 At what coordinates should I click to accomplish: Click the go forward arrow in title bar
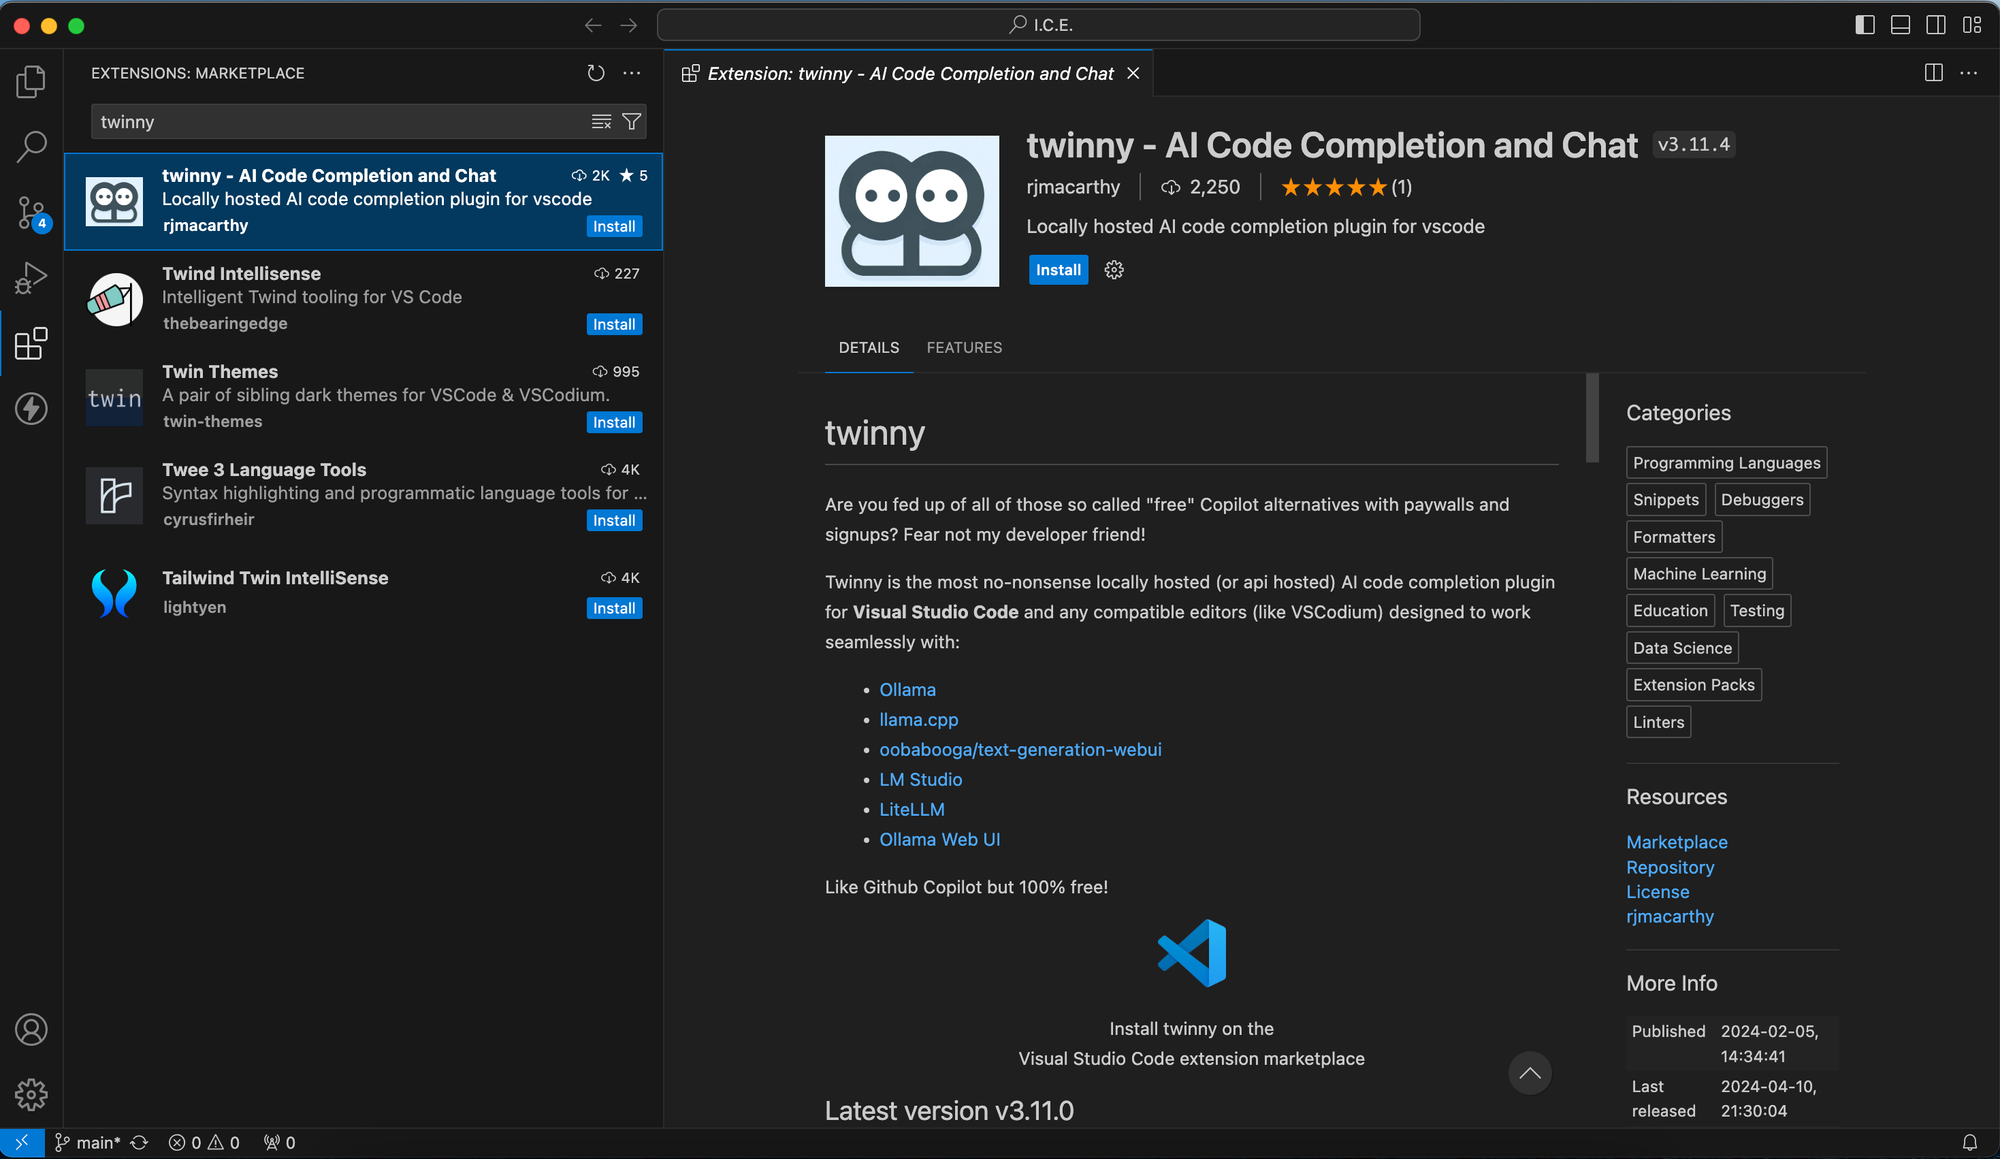629,25
